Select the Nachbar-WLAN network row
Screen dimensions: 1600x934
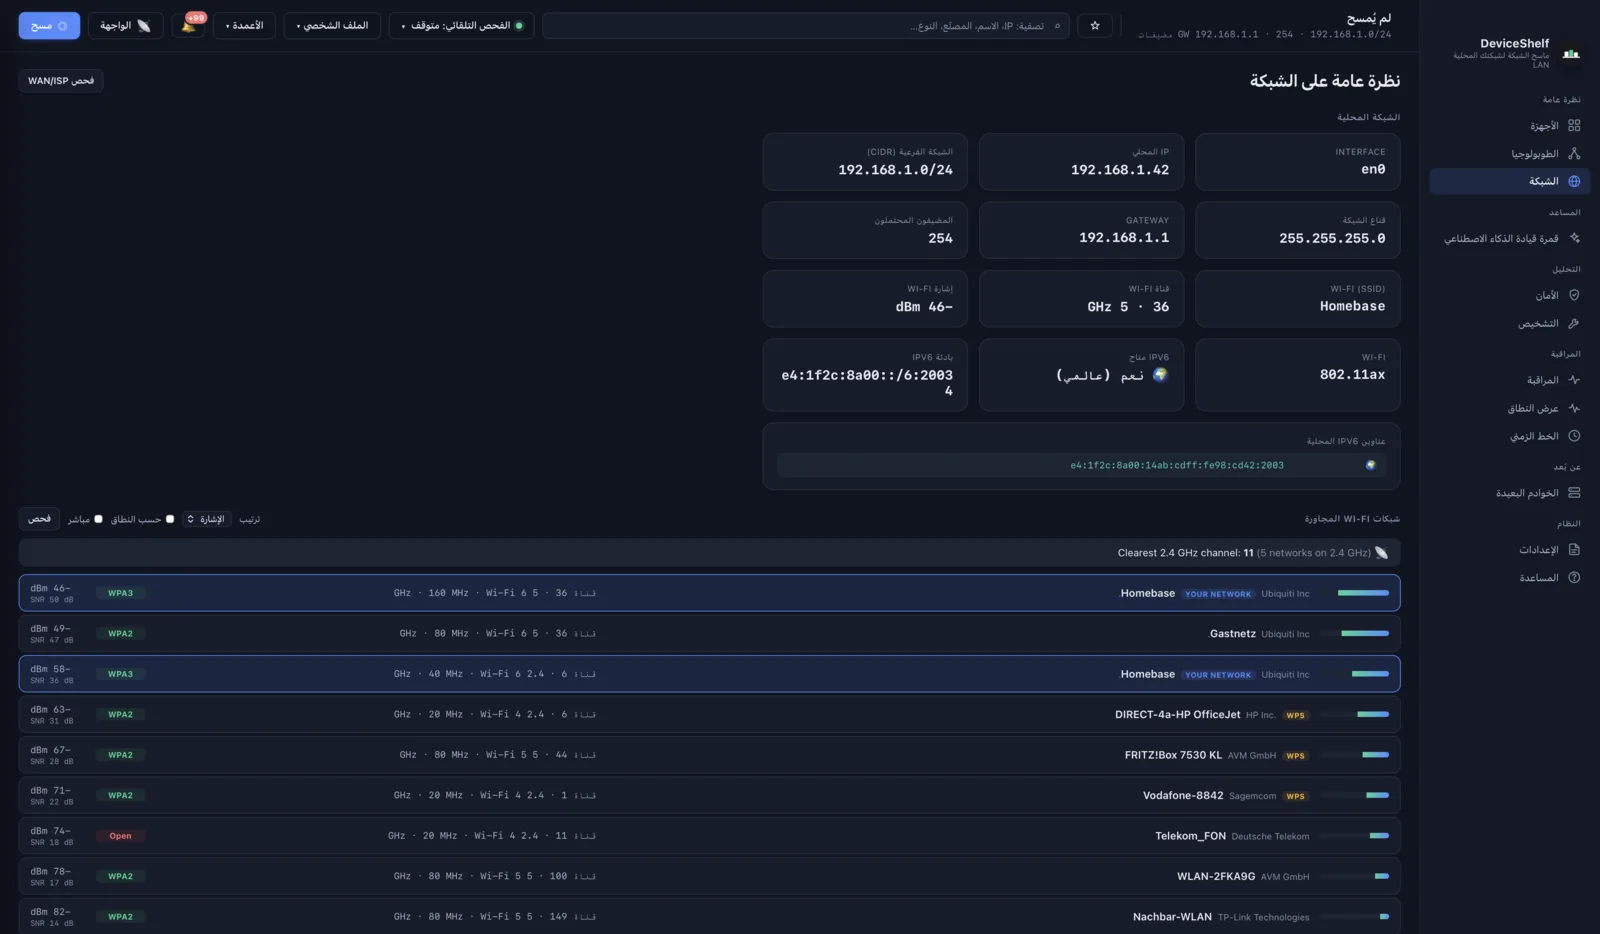point(709,916)
